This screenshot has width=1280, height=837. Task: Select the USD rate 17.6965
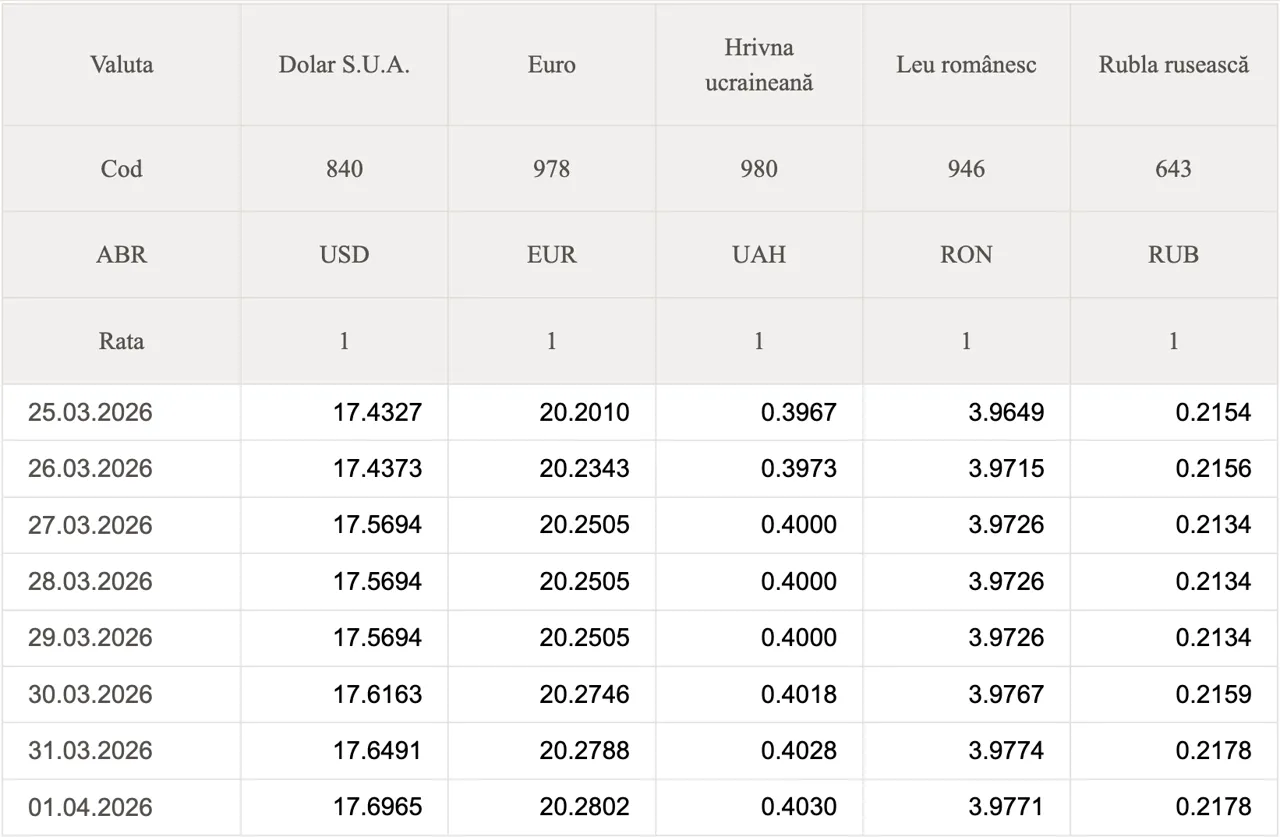(x=377, y=807)
